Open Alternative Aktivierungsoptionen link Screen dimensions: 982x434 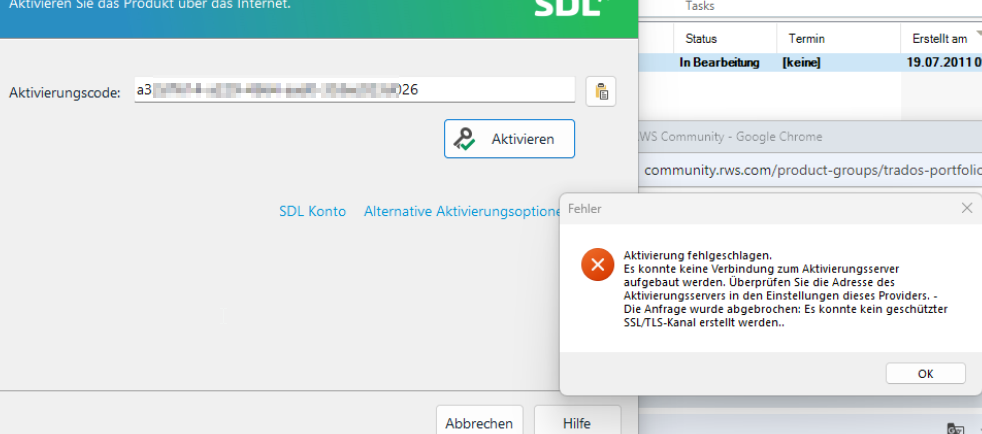[462, 212]
